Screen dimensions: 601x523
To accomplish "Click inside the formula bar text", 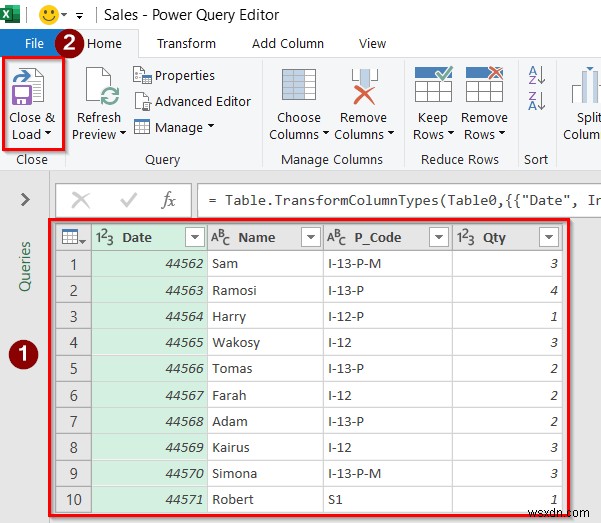I will coord(399,200).
